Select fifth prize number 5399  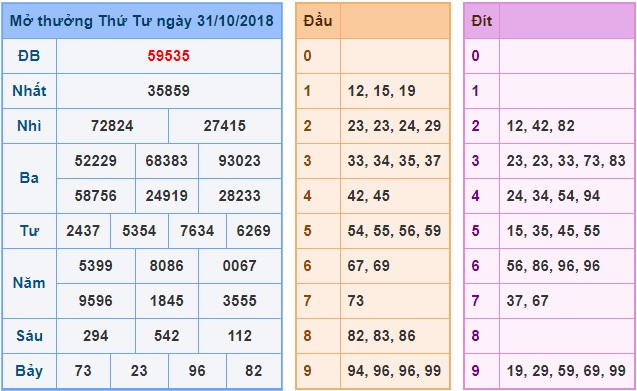coord(95,266)
